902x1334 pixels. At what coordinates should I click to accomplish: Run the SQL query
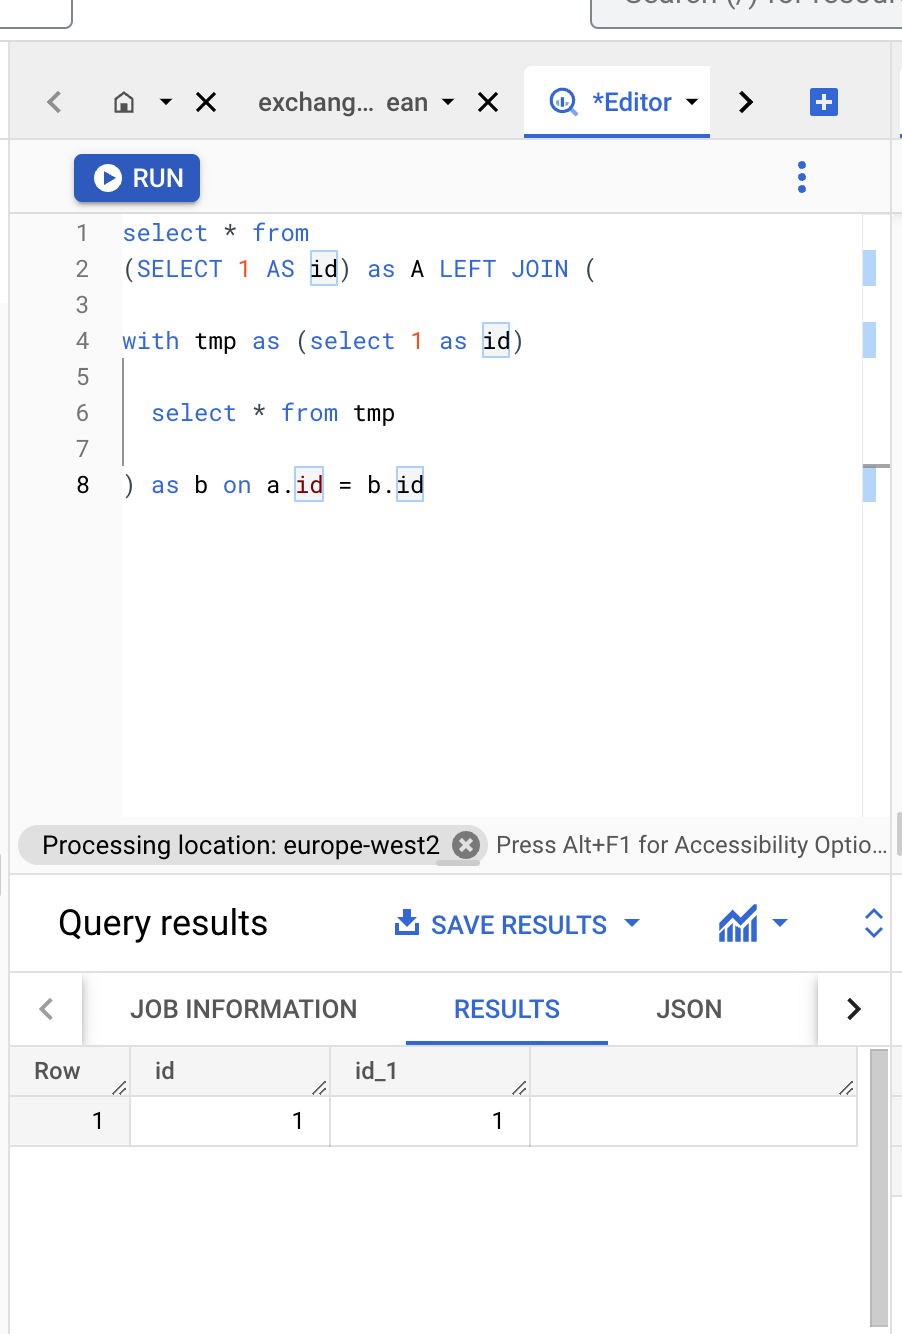pyautogui.click(x=136, y=177)
